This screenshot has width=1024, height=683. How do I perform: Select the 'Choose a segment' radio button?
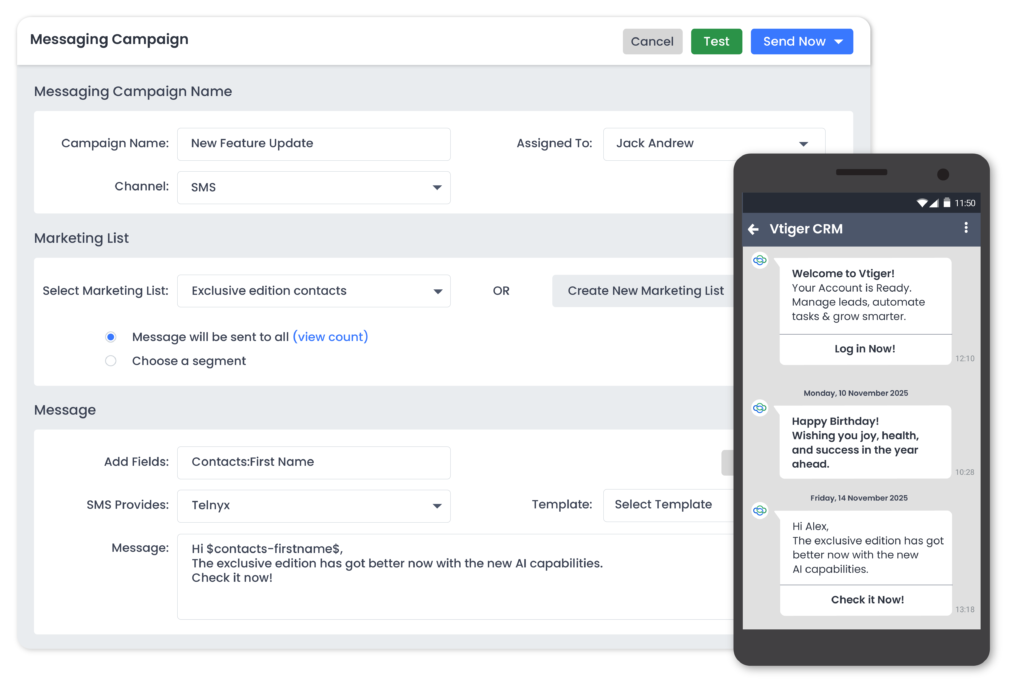(x=111, y=361)
